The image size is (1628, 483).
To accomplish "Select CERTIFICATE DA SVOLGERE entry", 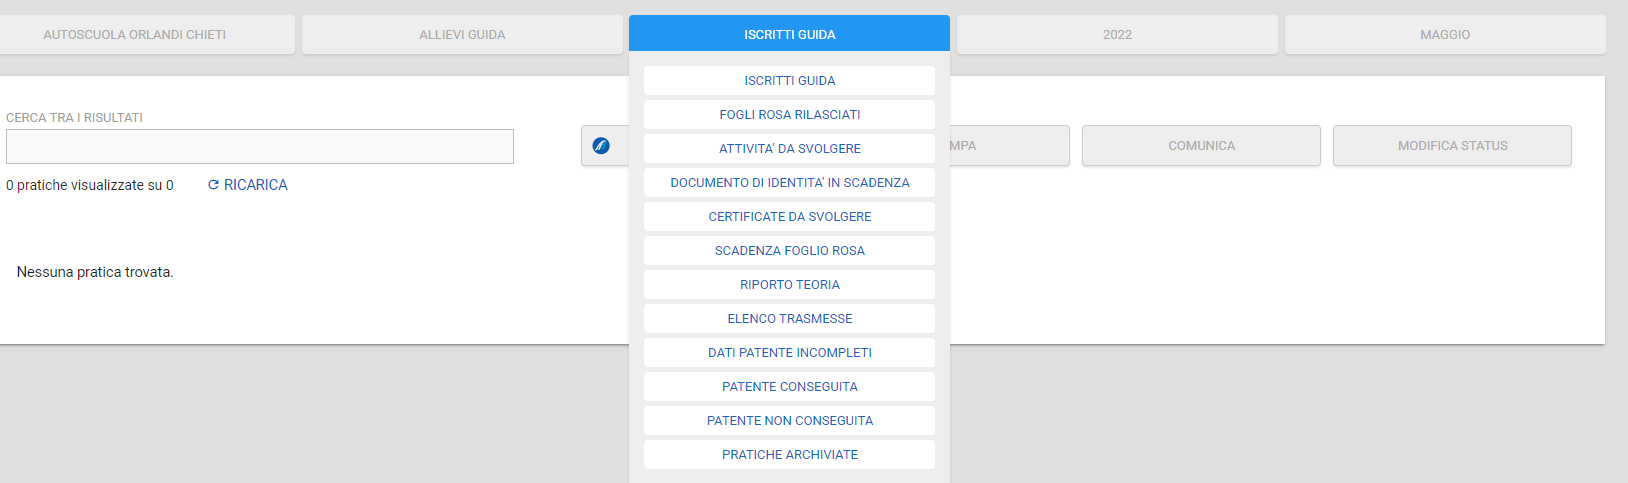I will pos(789,217).
